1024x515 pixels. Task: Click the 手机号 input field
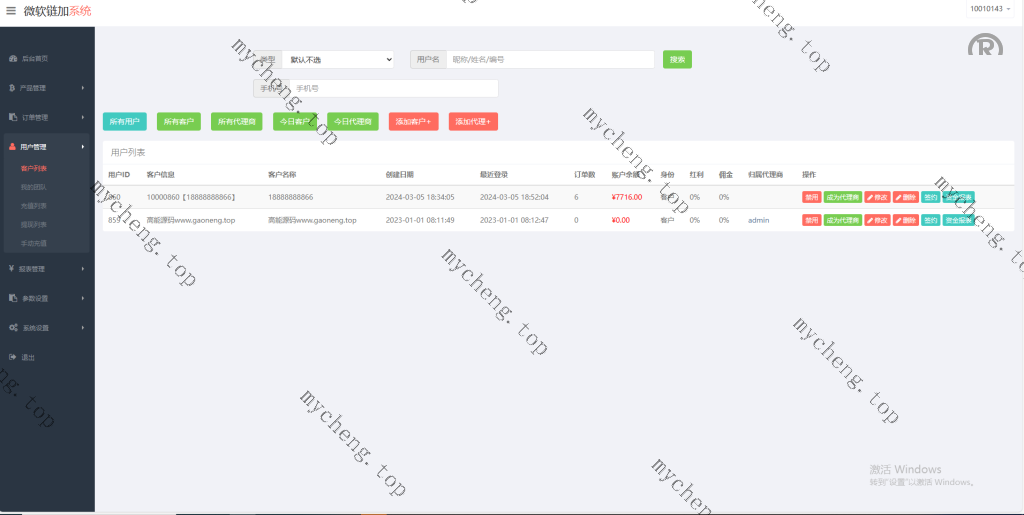click(x=393, y=88)
